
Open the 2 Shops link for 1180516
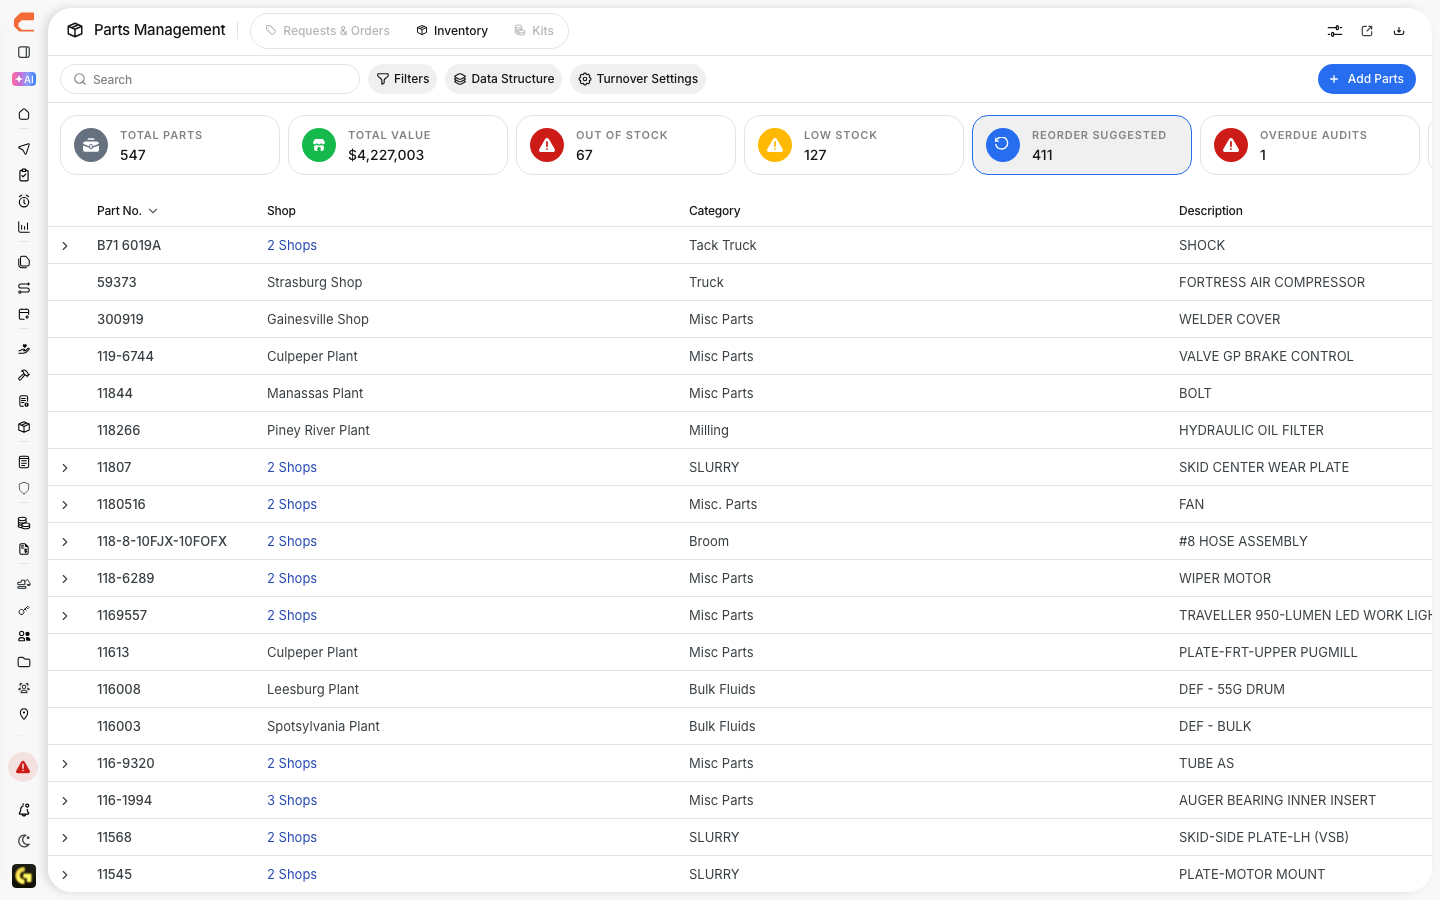(x=292, y=504)
